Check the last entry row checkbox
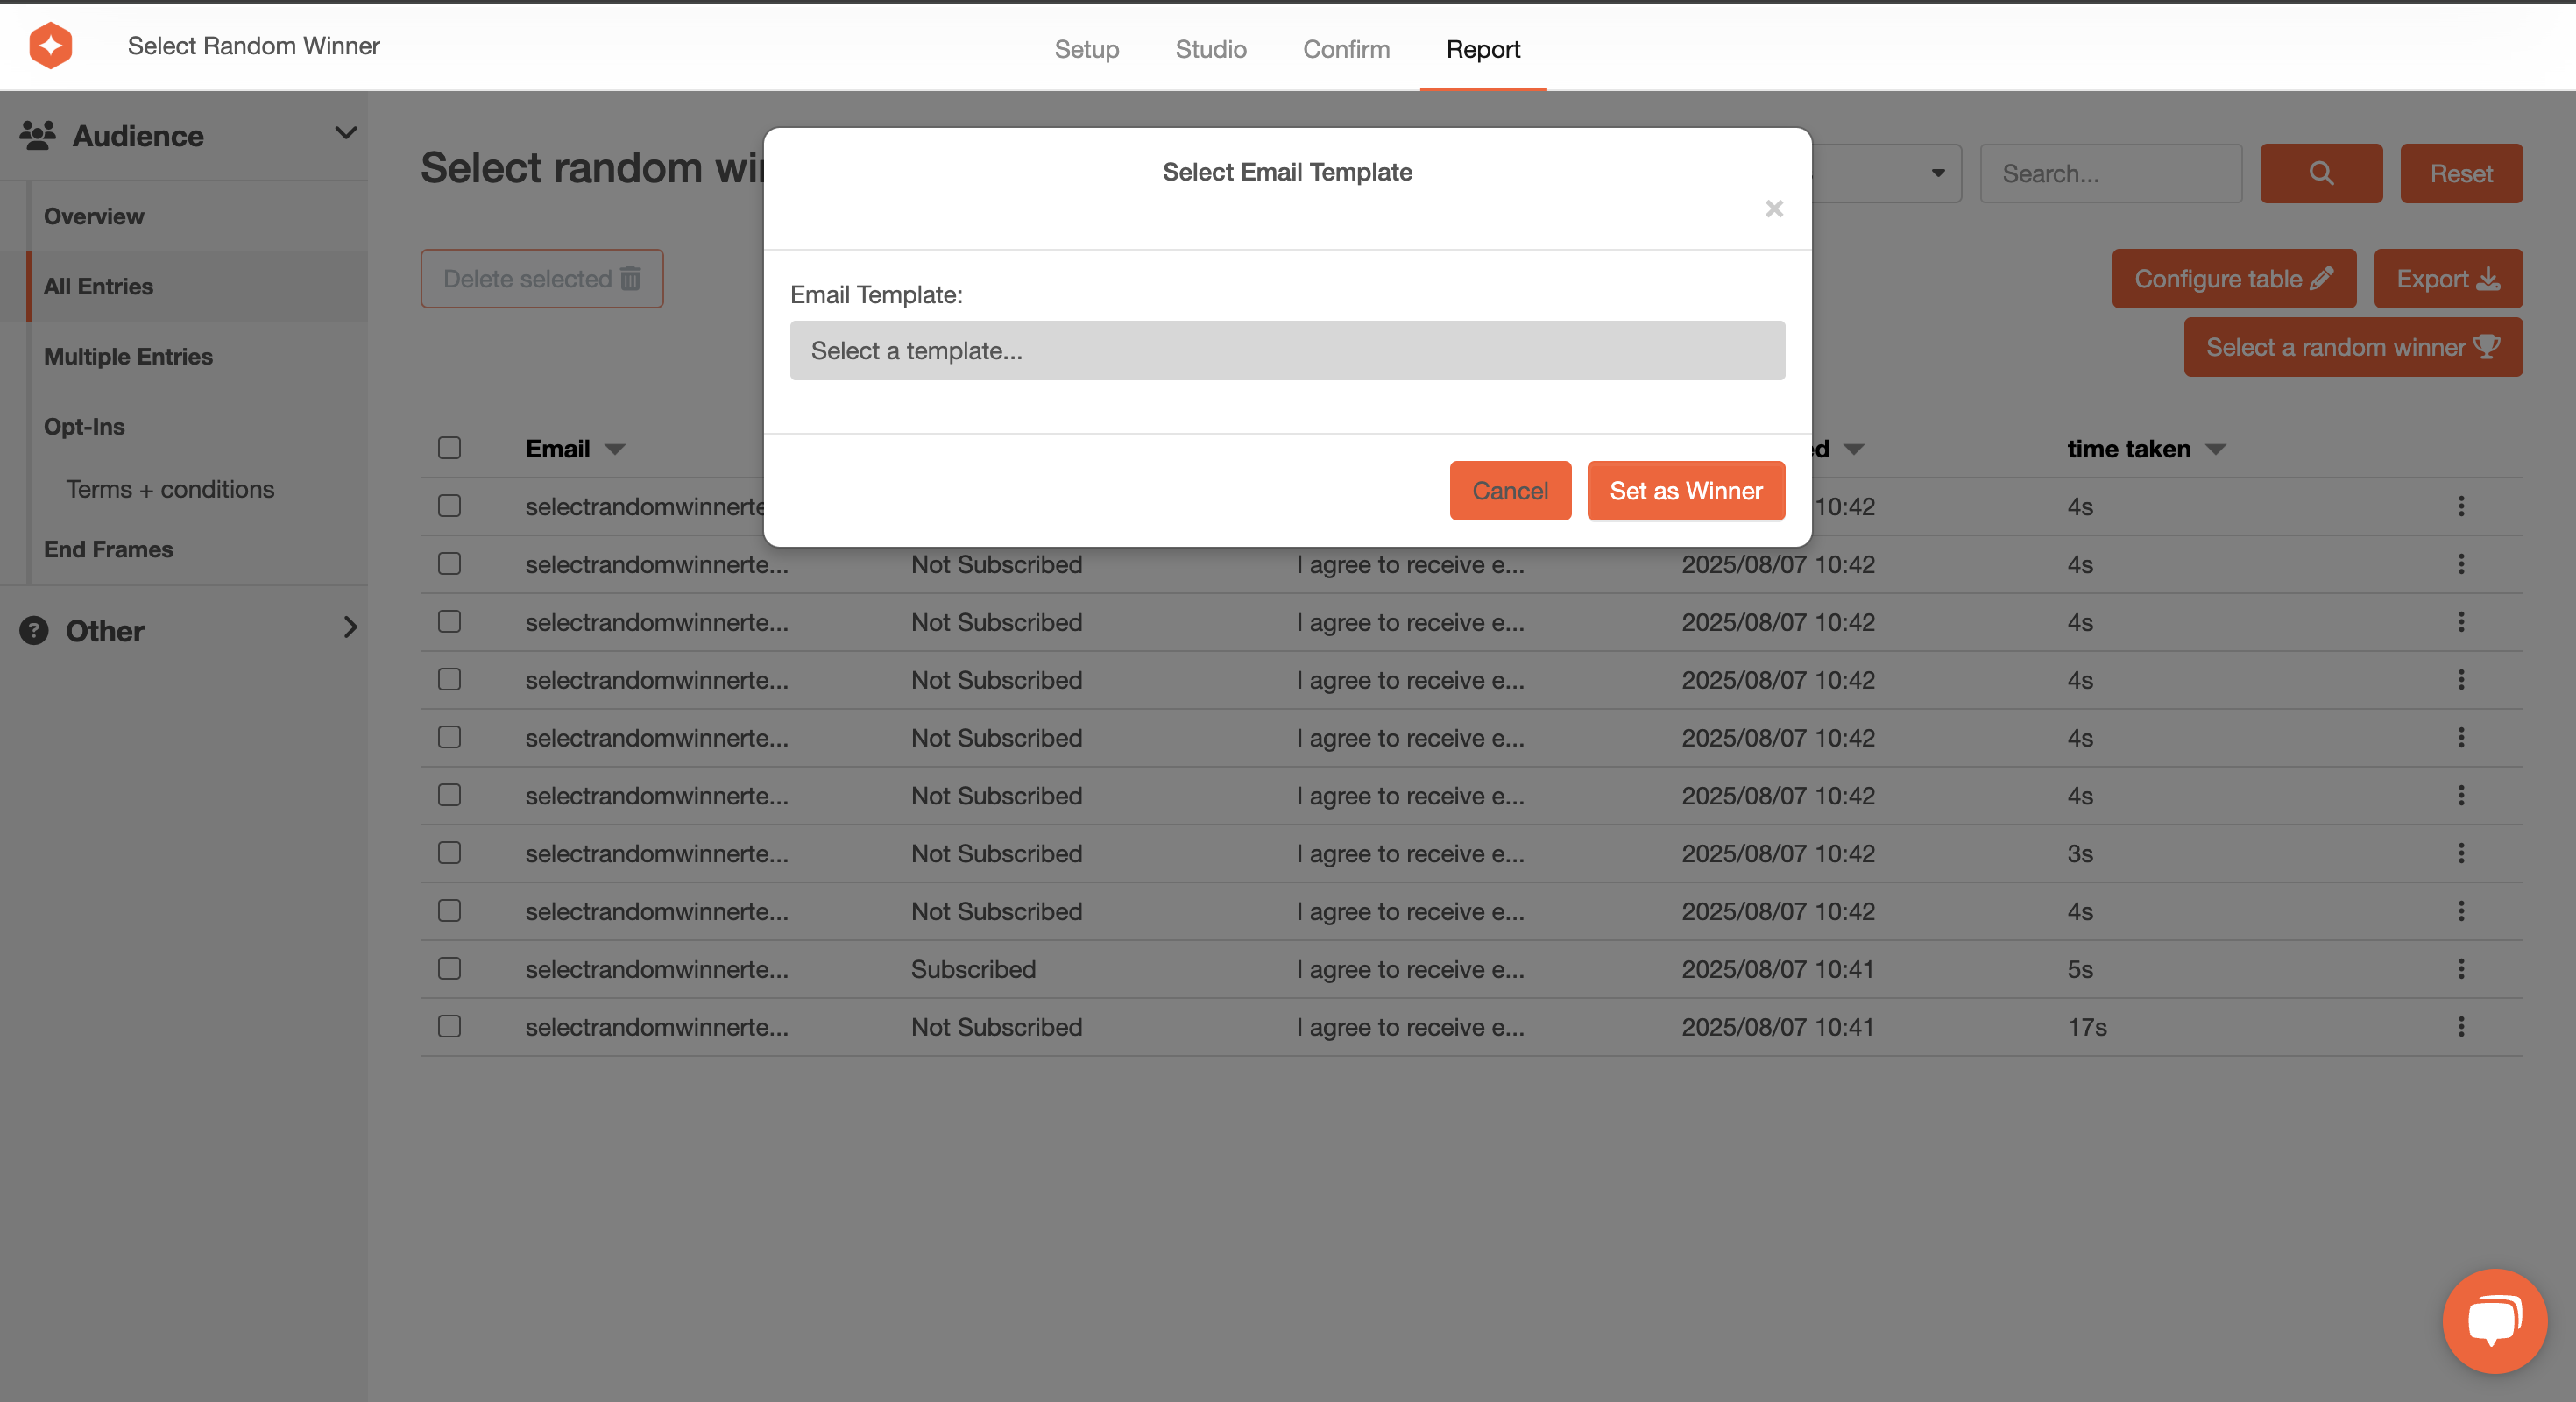2576x1402 pixels. [x=449, y=1027]
